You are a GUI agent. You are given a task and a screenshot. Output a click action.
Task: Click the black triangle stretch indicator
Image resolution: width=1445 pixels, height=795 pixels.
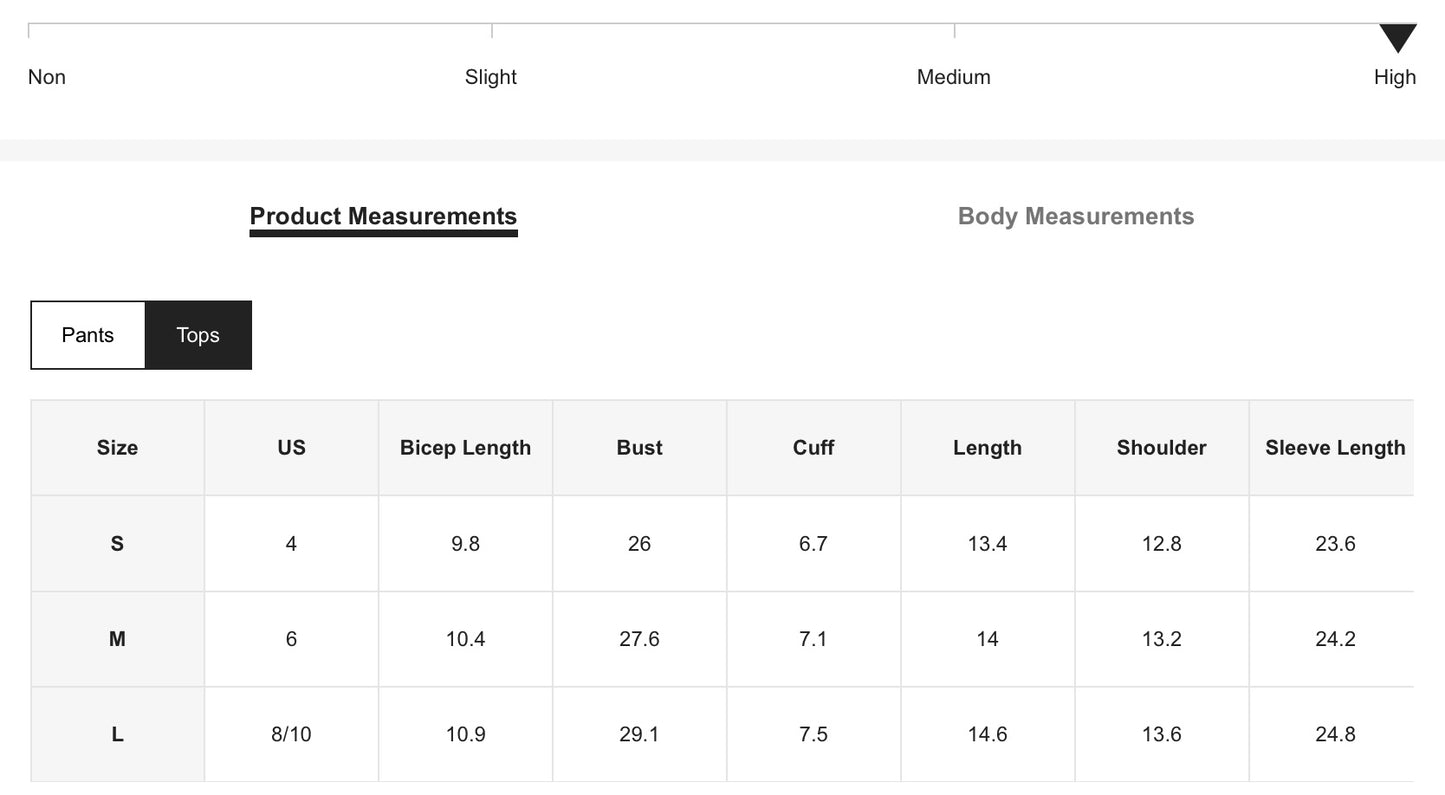pyautogui.click(x=1397, y=38)
